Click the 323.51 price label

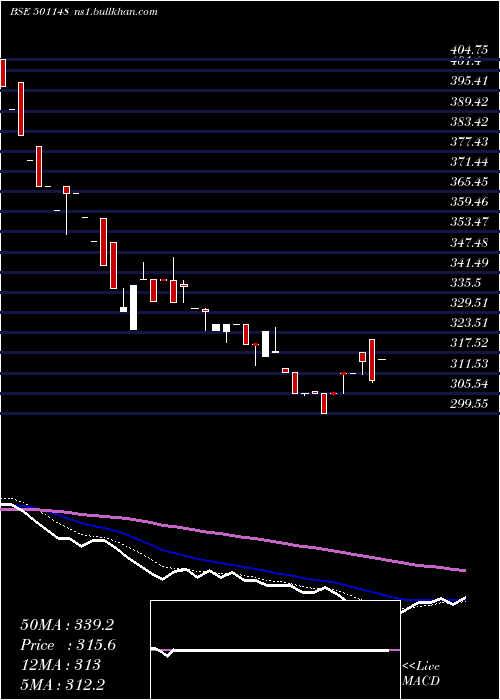[469, 323]
